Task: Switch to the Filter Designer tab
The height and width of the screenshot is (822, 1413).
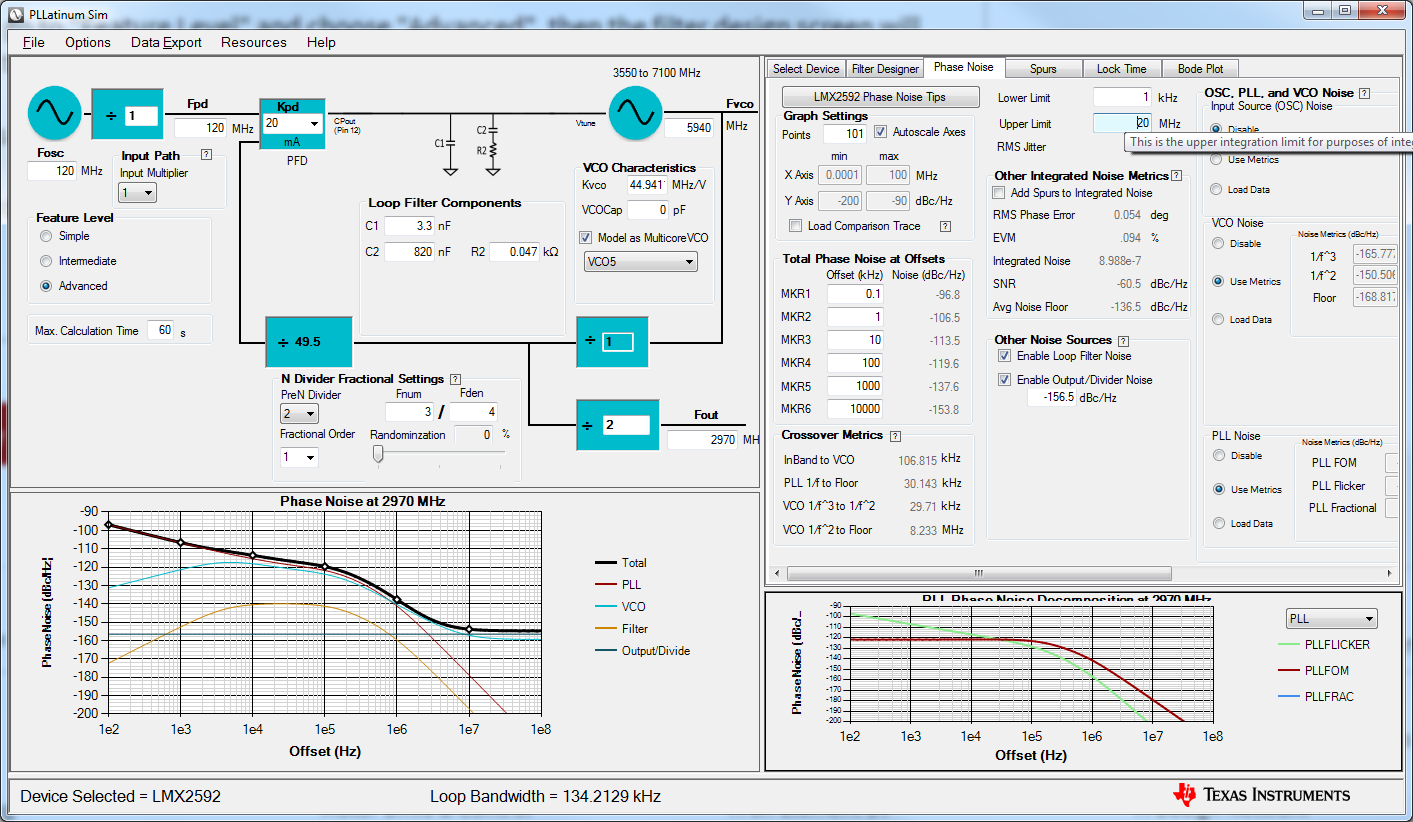Action: 885,69
